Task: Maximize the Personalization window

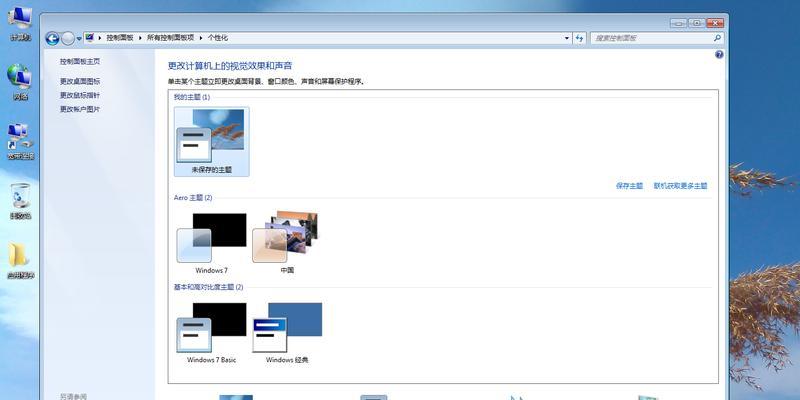Action: click(696, 23)
